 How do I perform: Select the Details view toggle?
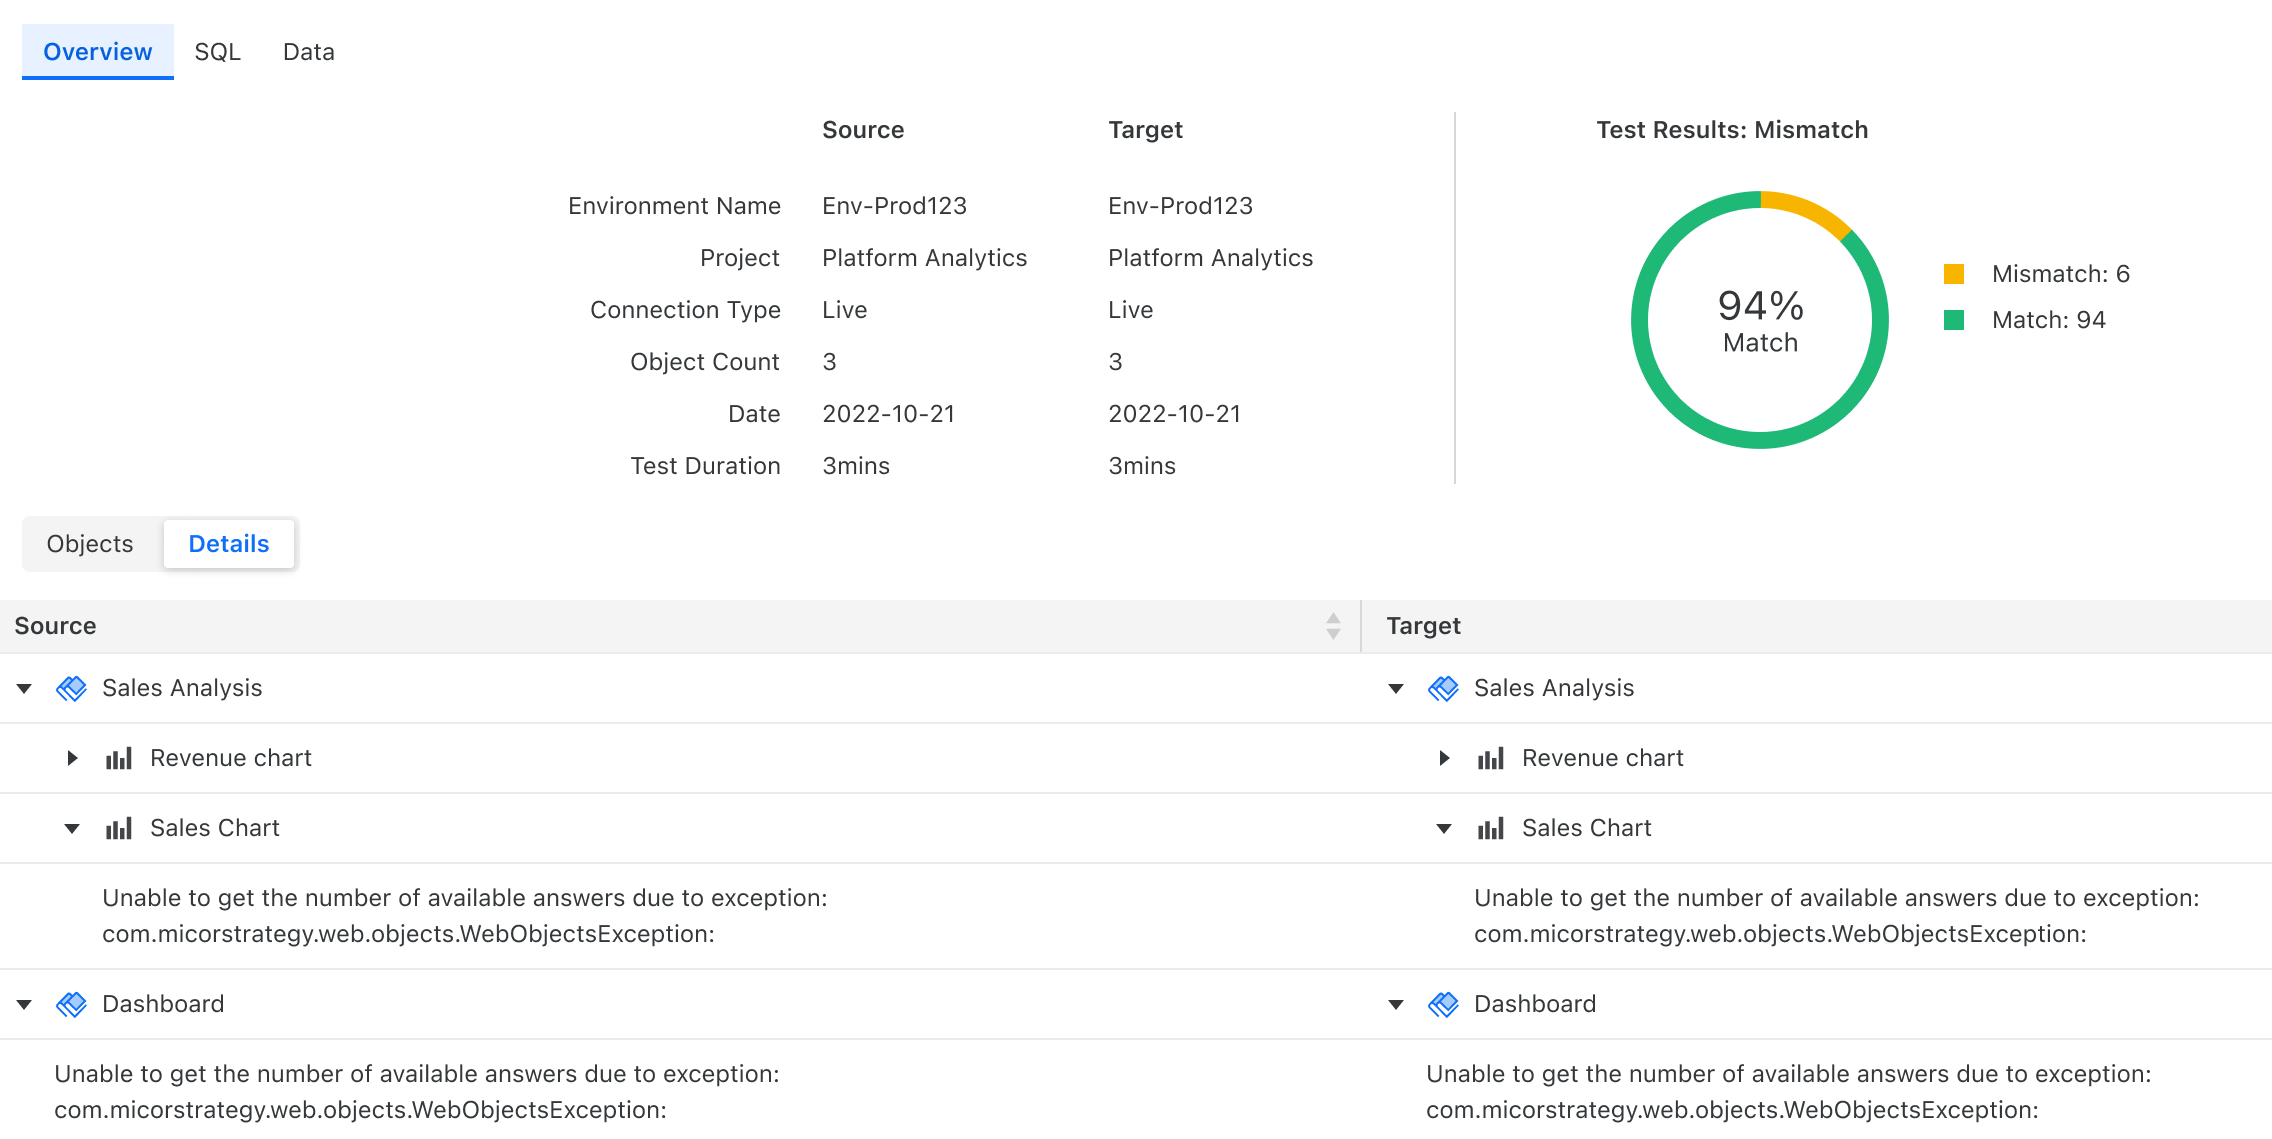click(x=229, y=544)
